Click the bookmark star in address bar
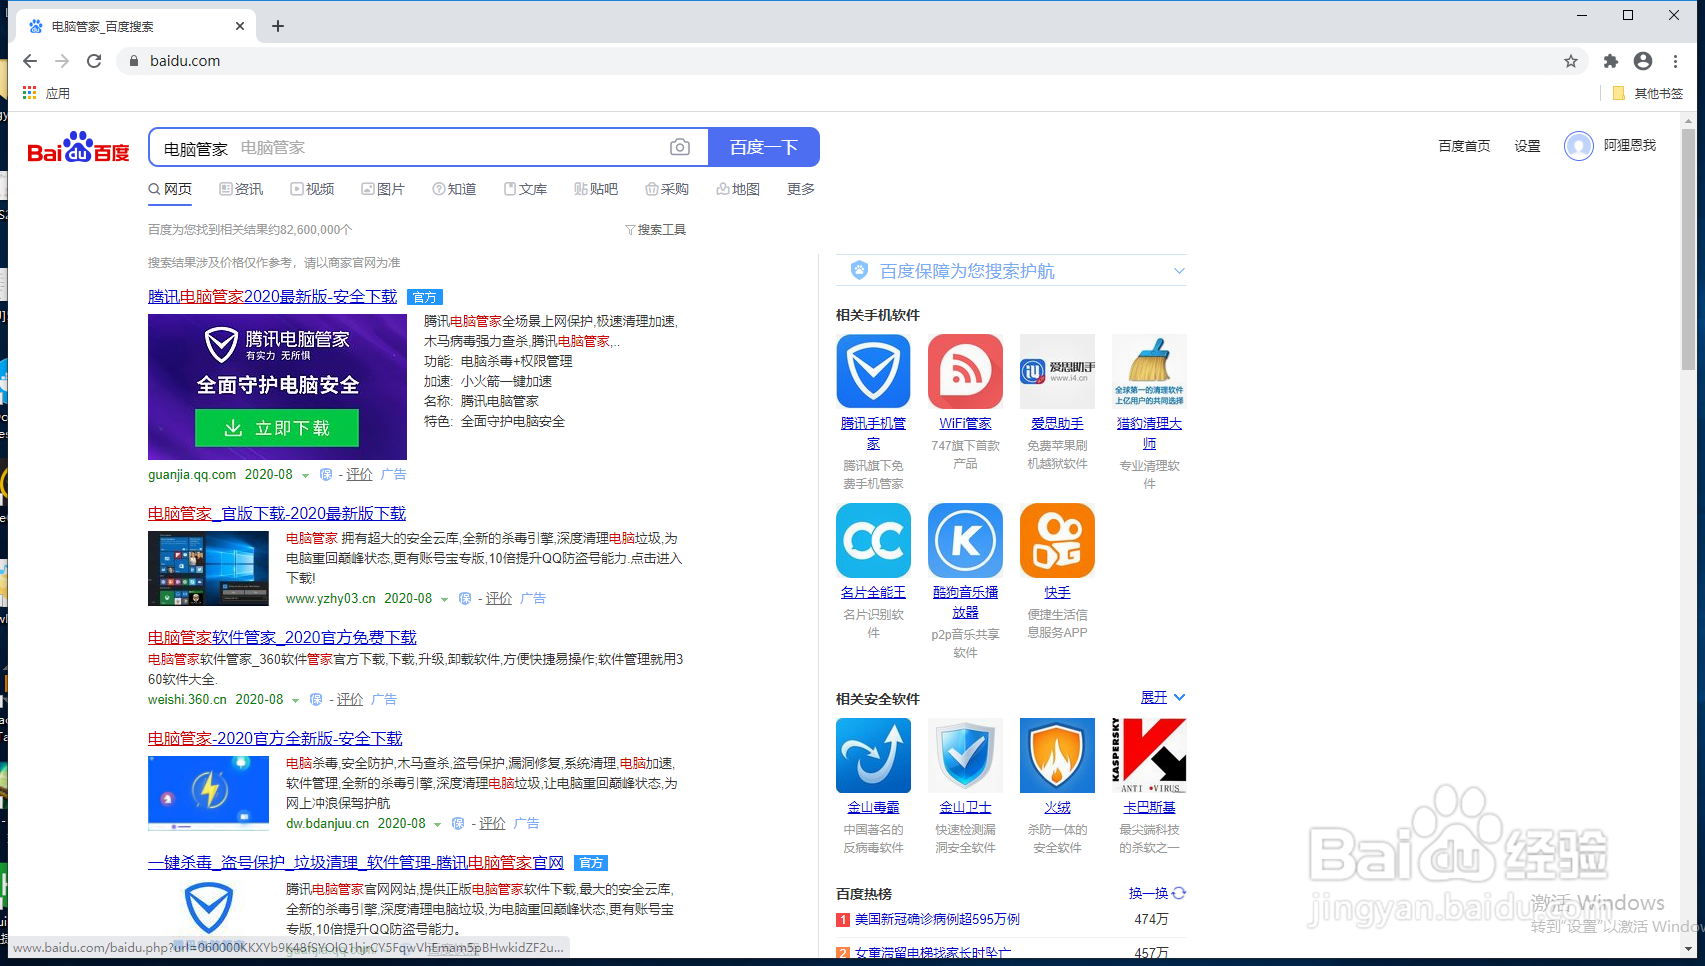The width and height of the screenshot is (1705, 966). pyautogui.click(x=1570, y=61)
